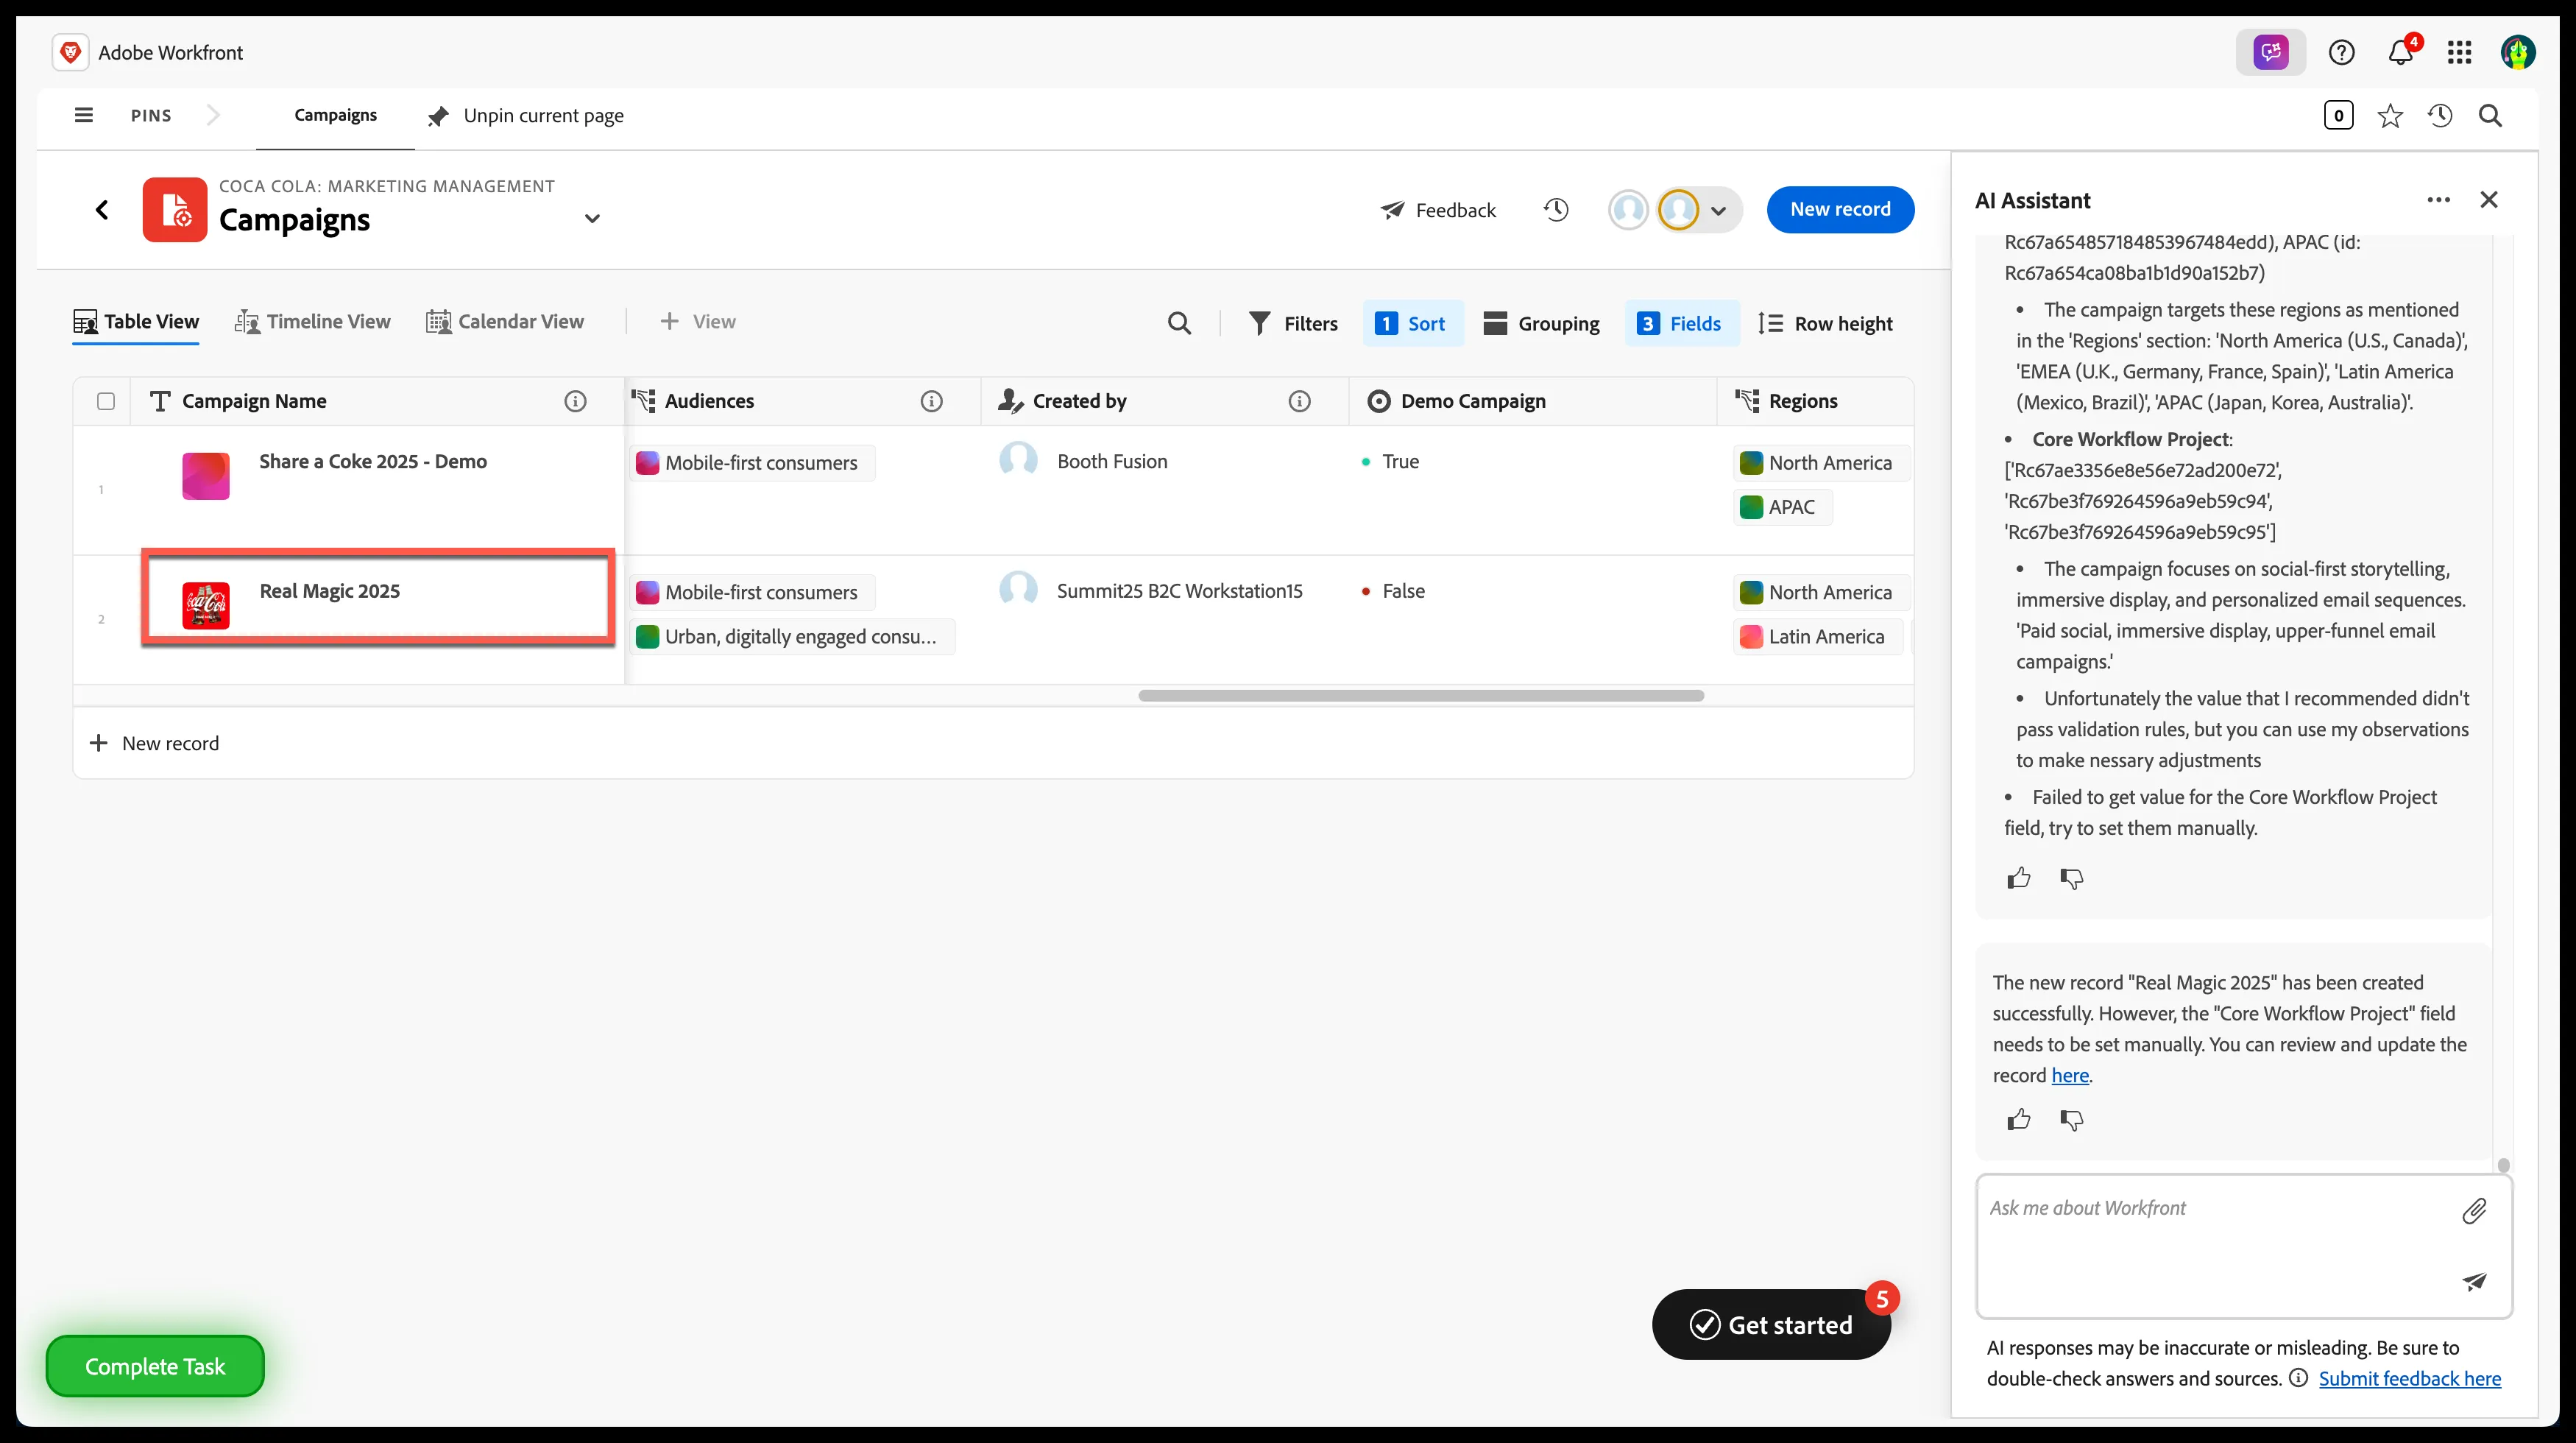Image resolution: width=2576 pixels, height=1443 pixels.
Task: Search table with magnifier near Filters
Action: coord(1179,323)
